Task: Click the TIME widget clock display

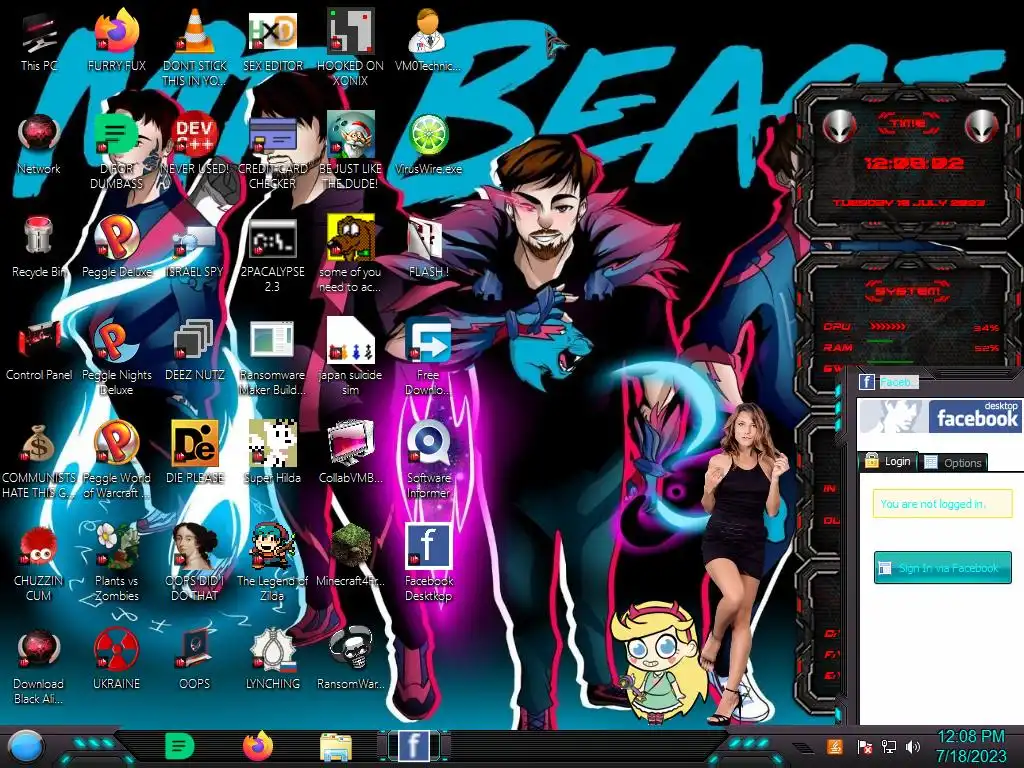Action: tap(912, 163)
